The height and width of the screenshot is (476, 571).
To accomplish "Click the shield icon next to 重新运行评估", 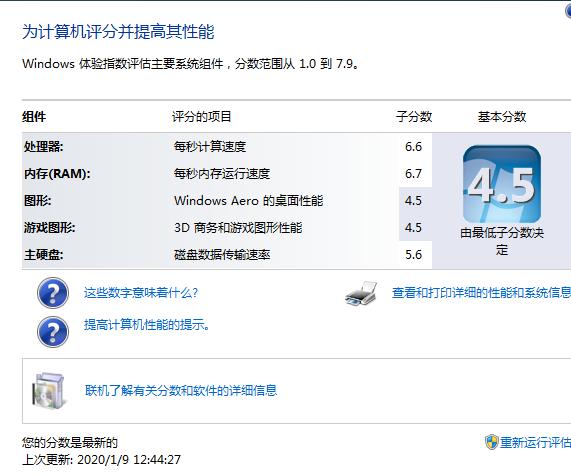I will coord(491,442).
